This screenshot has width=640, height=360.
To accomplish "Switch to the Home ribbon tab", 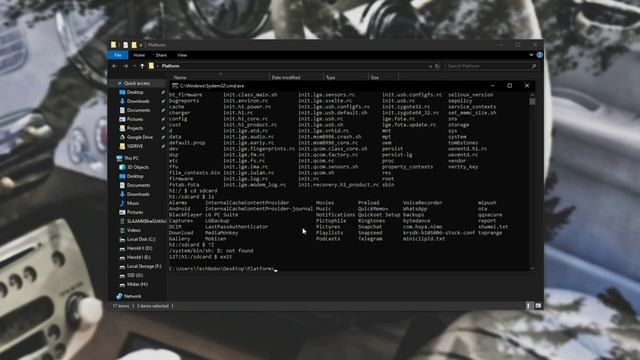I will point(139,55).
